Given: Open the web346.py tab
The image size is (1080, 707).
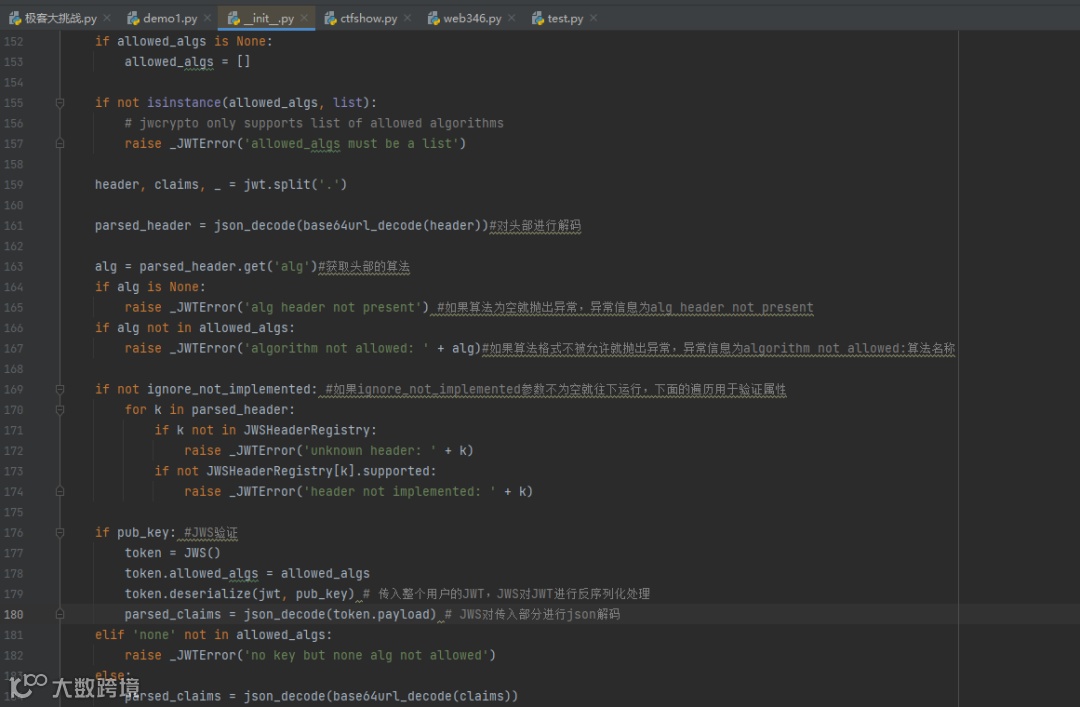Looking at the screenshot, I should 472,18.
